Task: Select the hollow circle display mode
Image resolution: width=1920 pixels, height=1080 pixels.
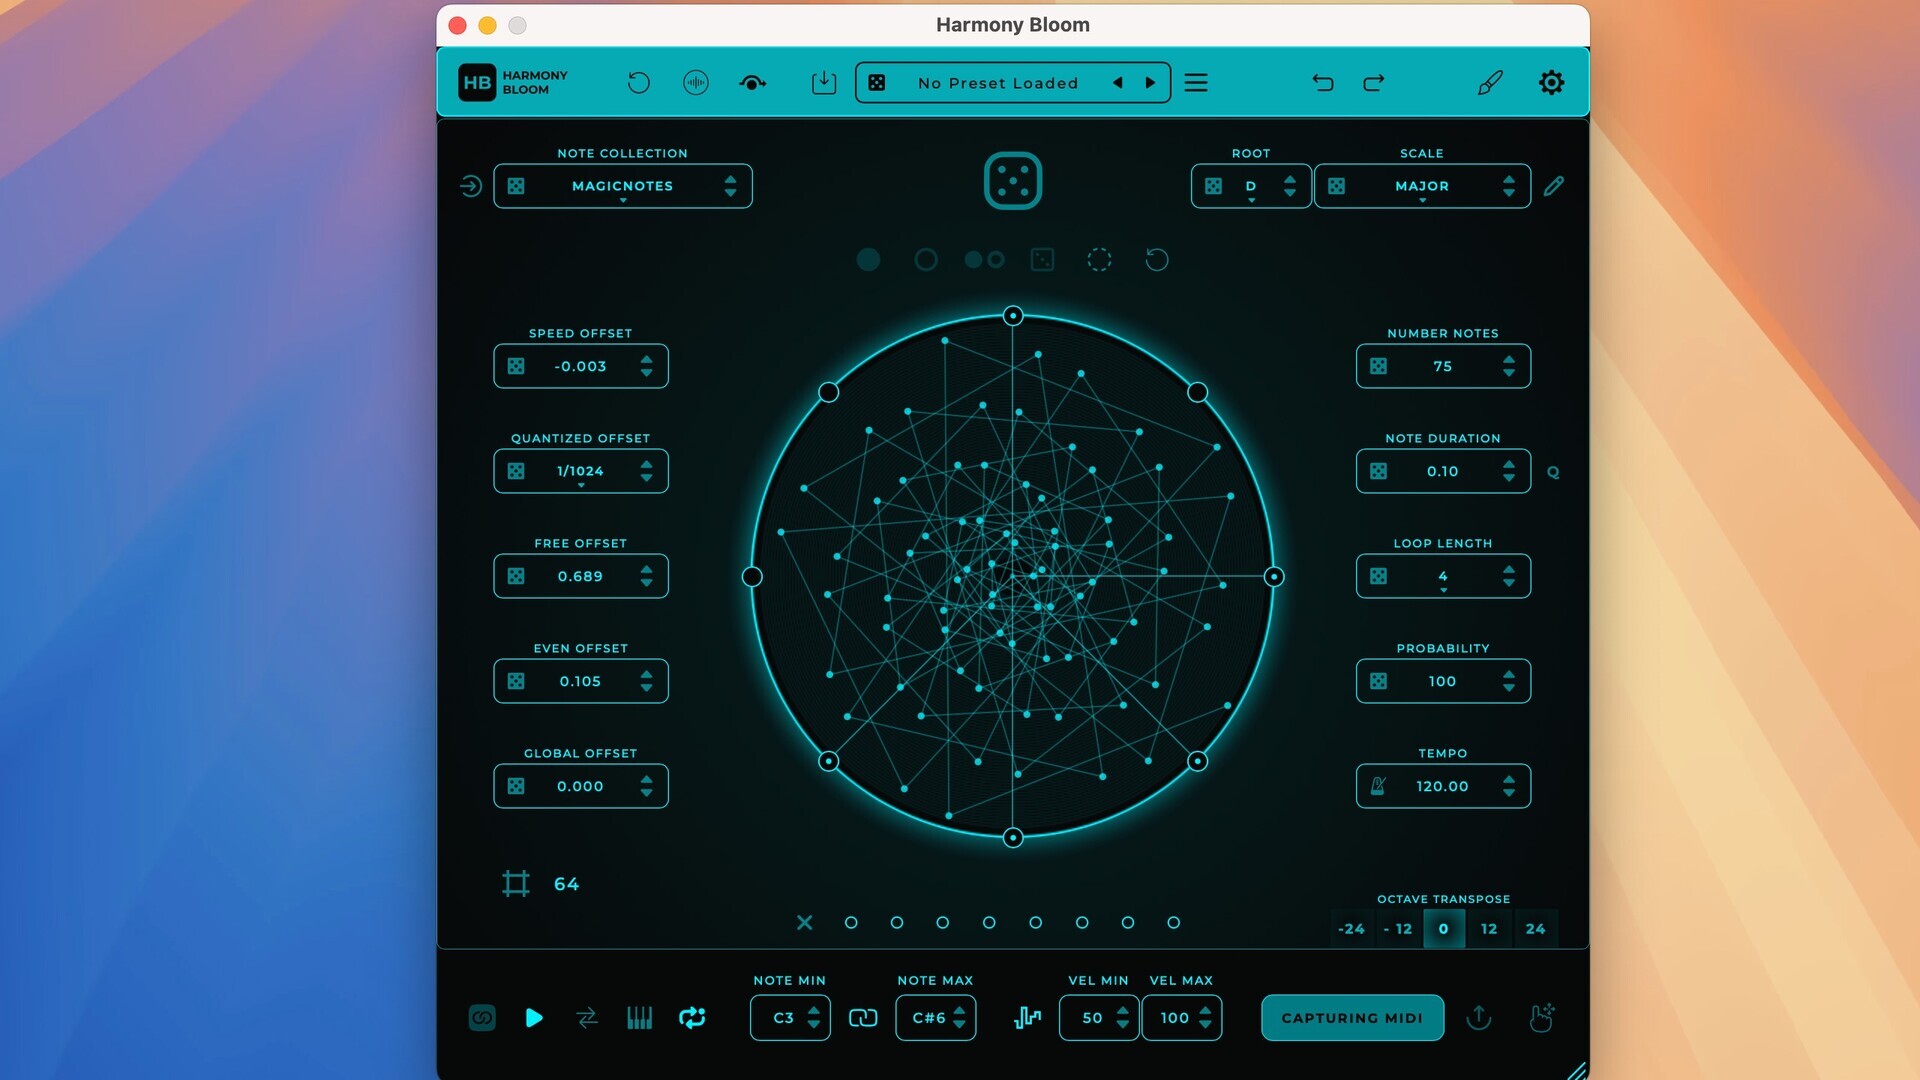Action: point(926,260)
